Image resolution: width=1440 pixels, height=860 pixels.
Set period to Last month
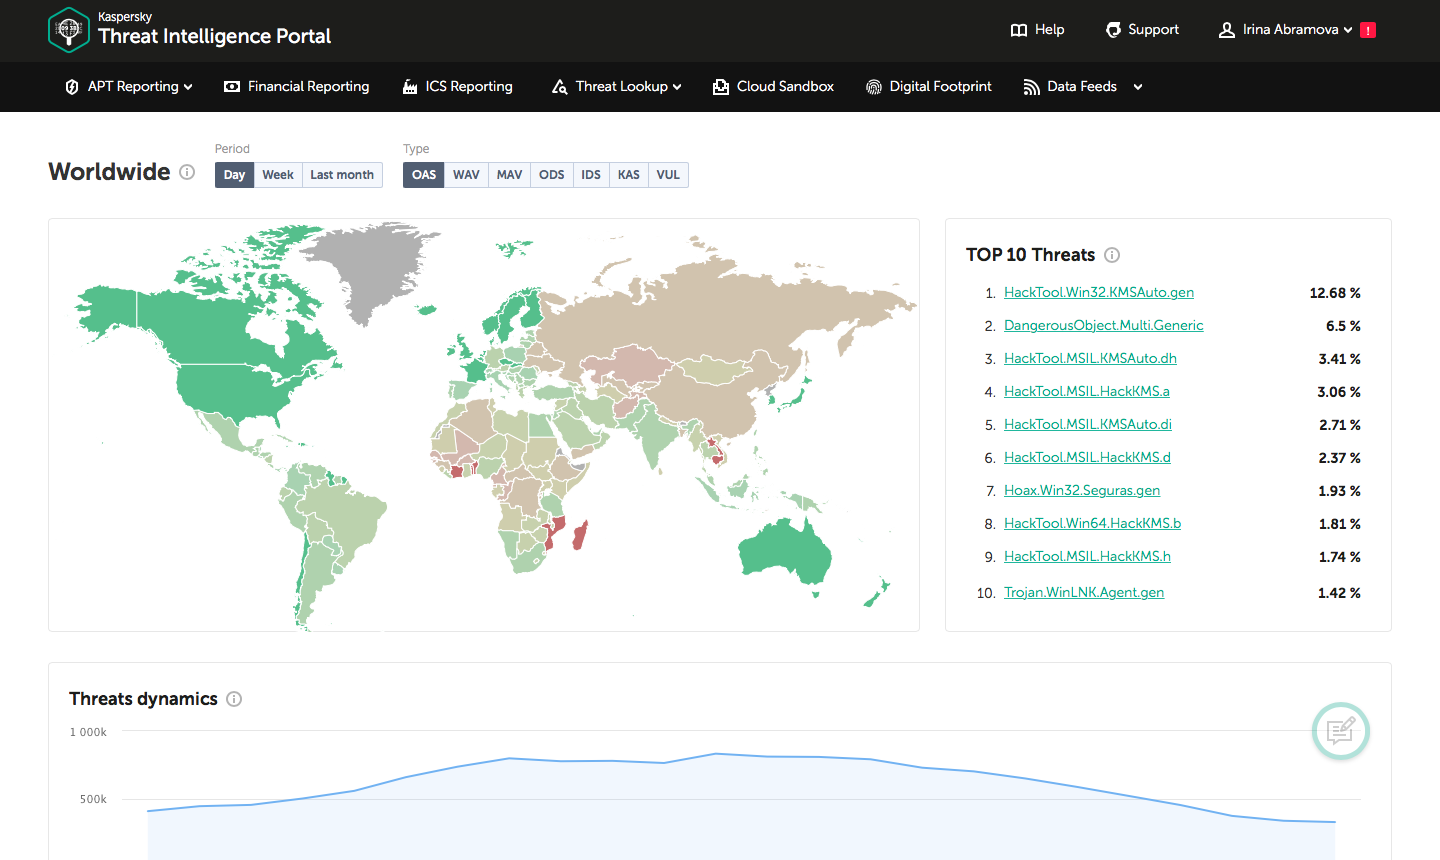342,175
